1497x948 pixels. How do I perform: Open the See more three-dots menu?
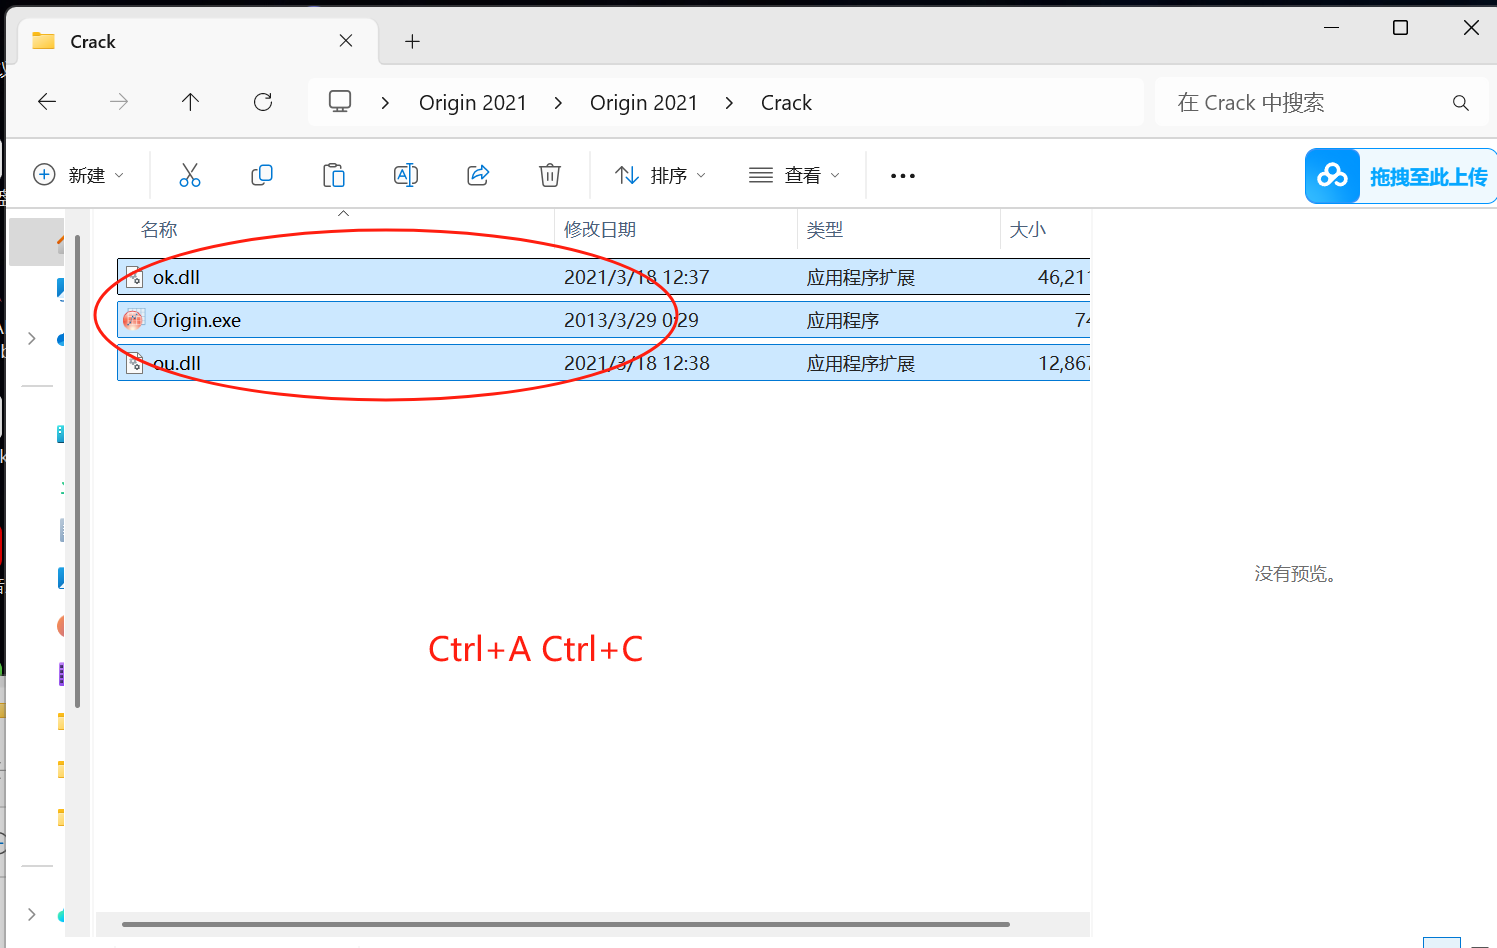pos(903,176)
